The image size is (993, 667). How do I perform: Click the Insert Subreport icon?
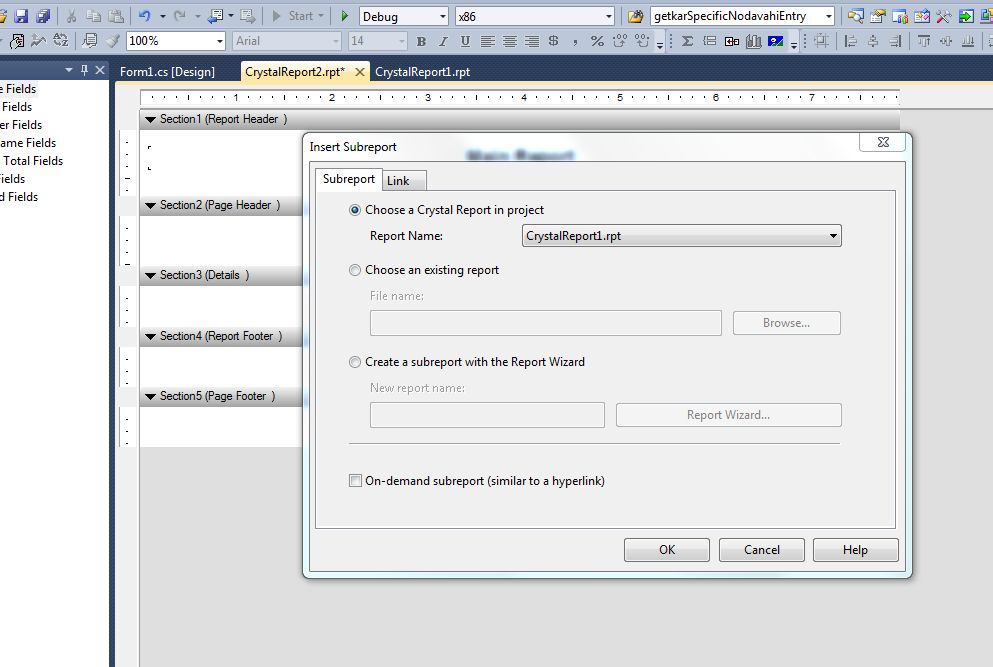click(x=732, y=42)
